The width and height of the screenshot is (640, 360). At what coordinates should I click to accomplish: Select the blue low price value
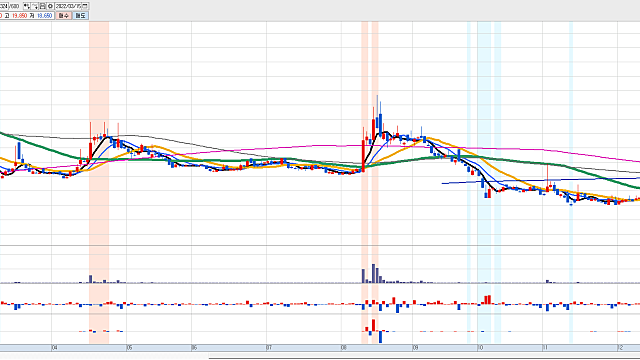(x=44, y=16)
